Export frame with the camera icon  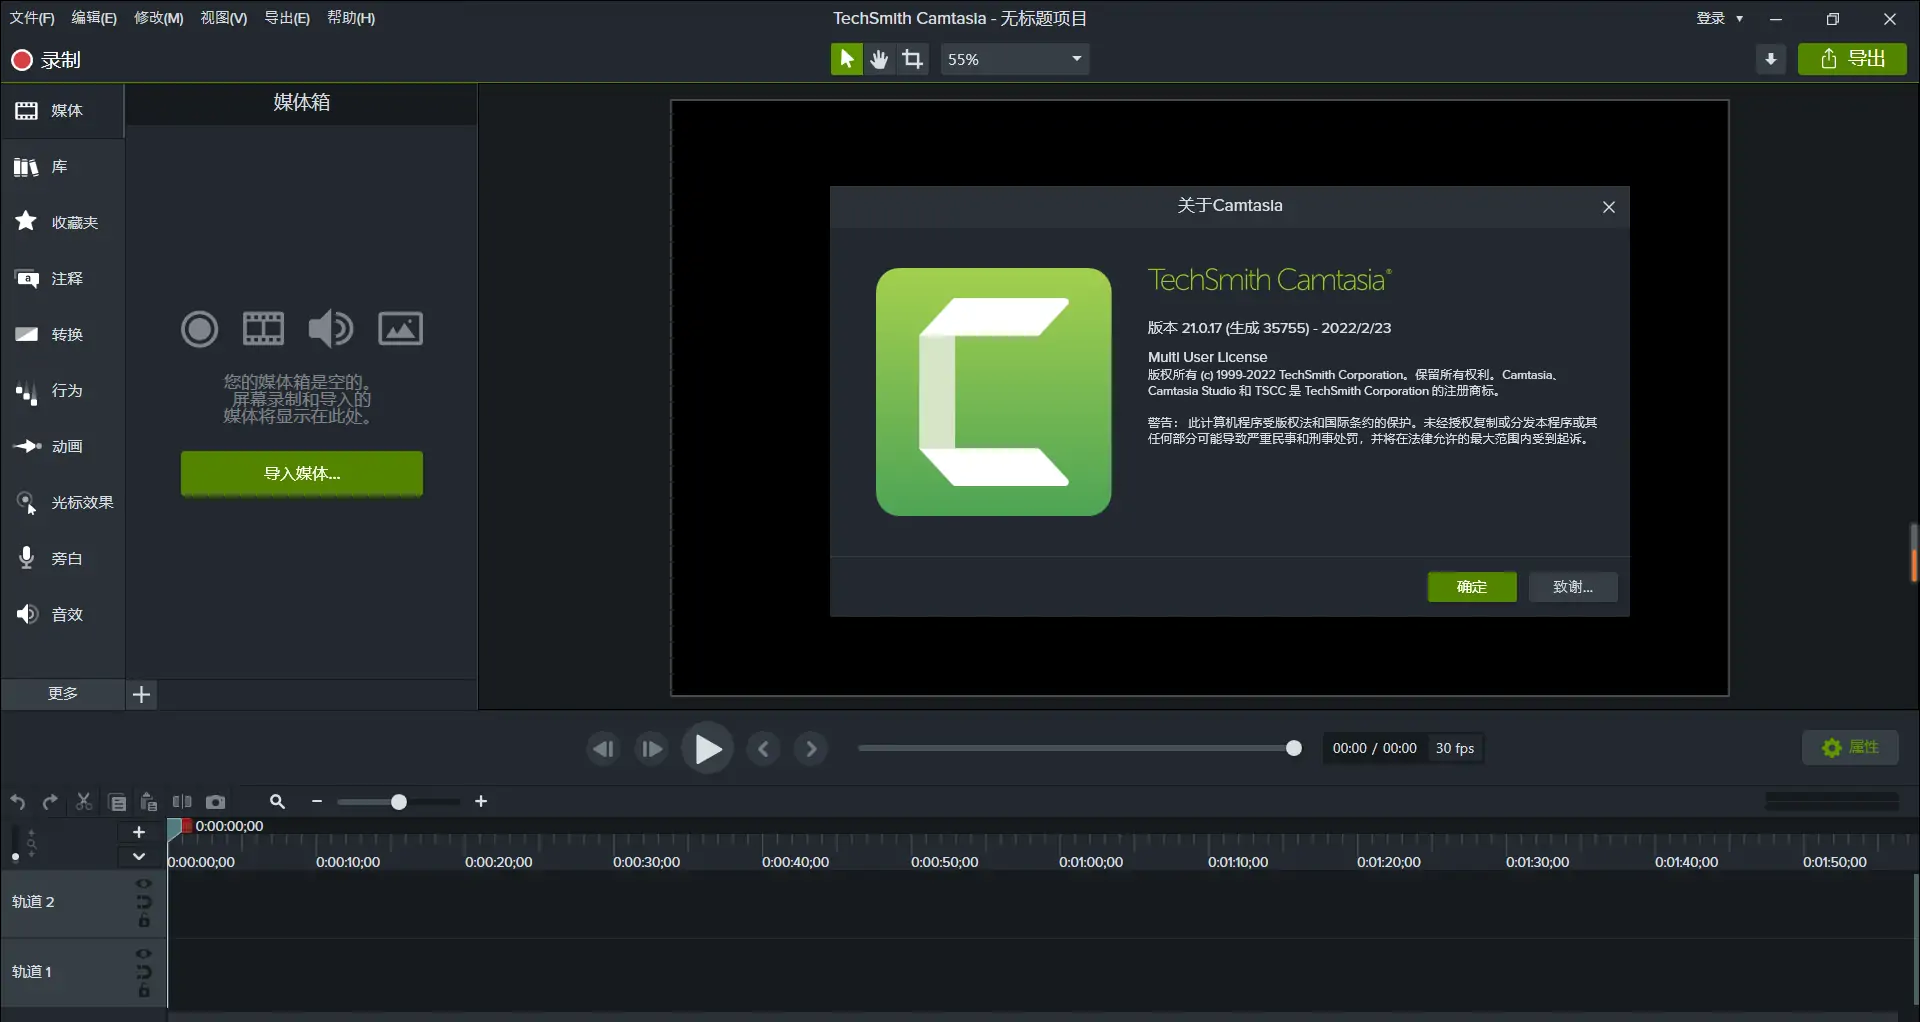(215, 802)
